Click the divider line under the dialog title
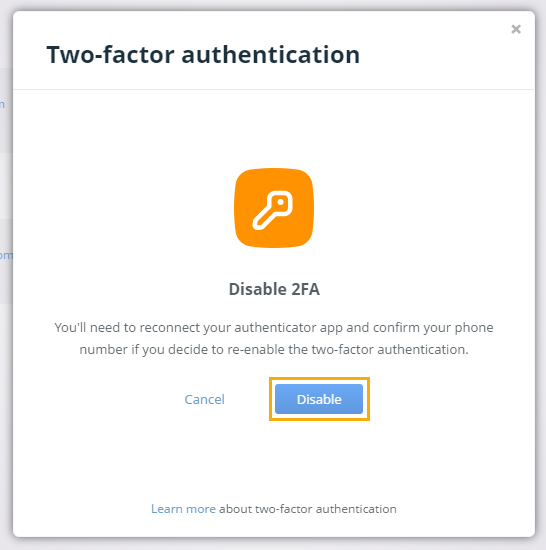The width and height of the screenshot is (546, 550). coord(274,89)
